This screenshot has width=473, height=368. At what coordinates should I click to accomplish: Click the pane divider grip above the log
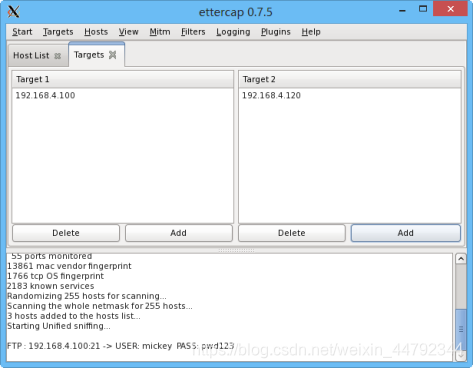236,250
